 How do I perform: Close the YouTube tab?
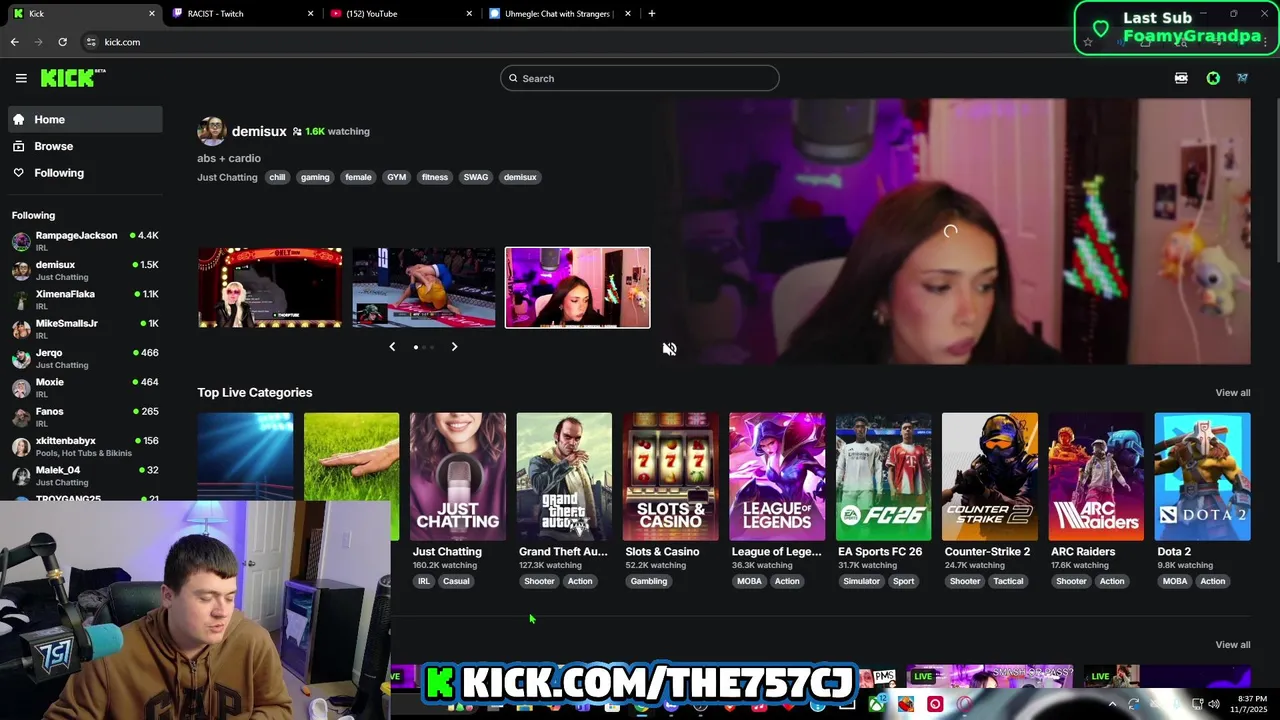tap(469, 14)
